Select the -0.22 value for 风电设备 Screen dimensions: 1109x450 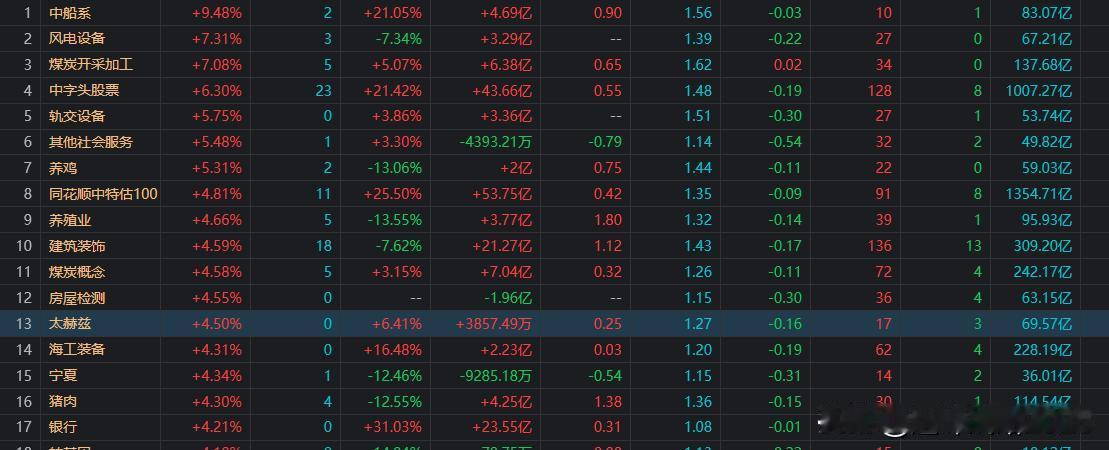pos(785,38)
